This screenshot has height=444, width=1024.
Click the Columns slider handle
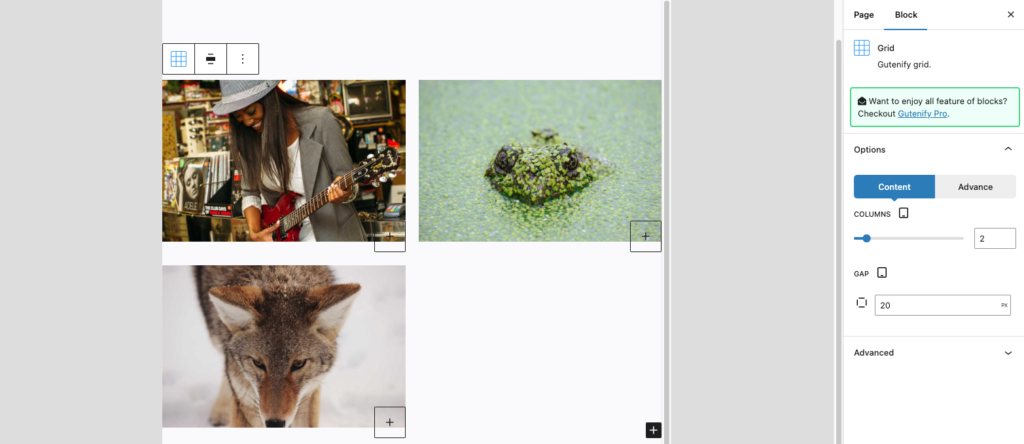point(867,238)
